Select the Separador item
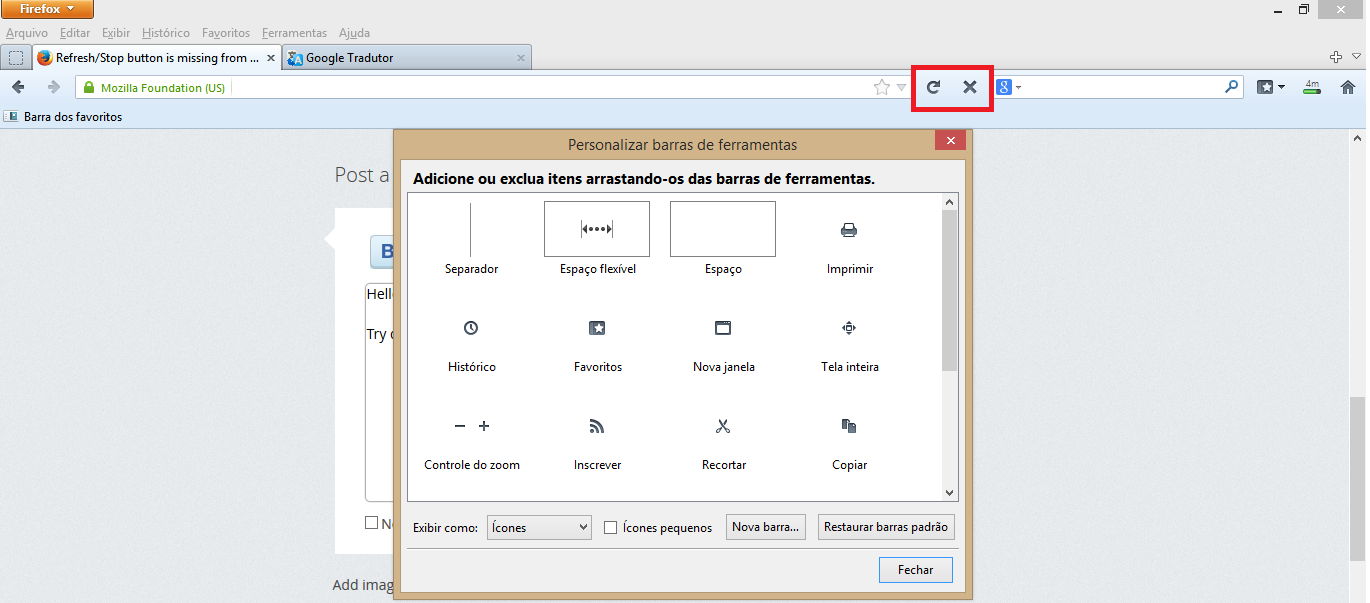This screenshot has width=1370, height=603. [x=471, y=239]
